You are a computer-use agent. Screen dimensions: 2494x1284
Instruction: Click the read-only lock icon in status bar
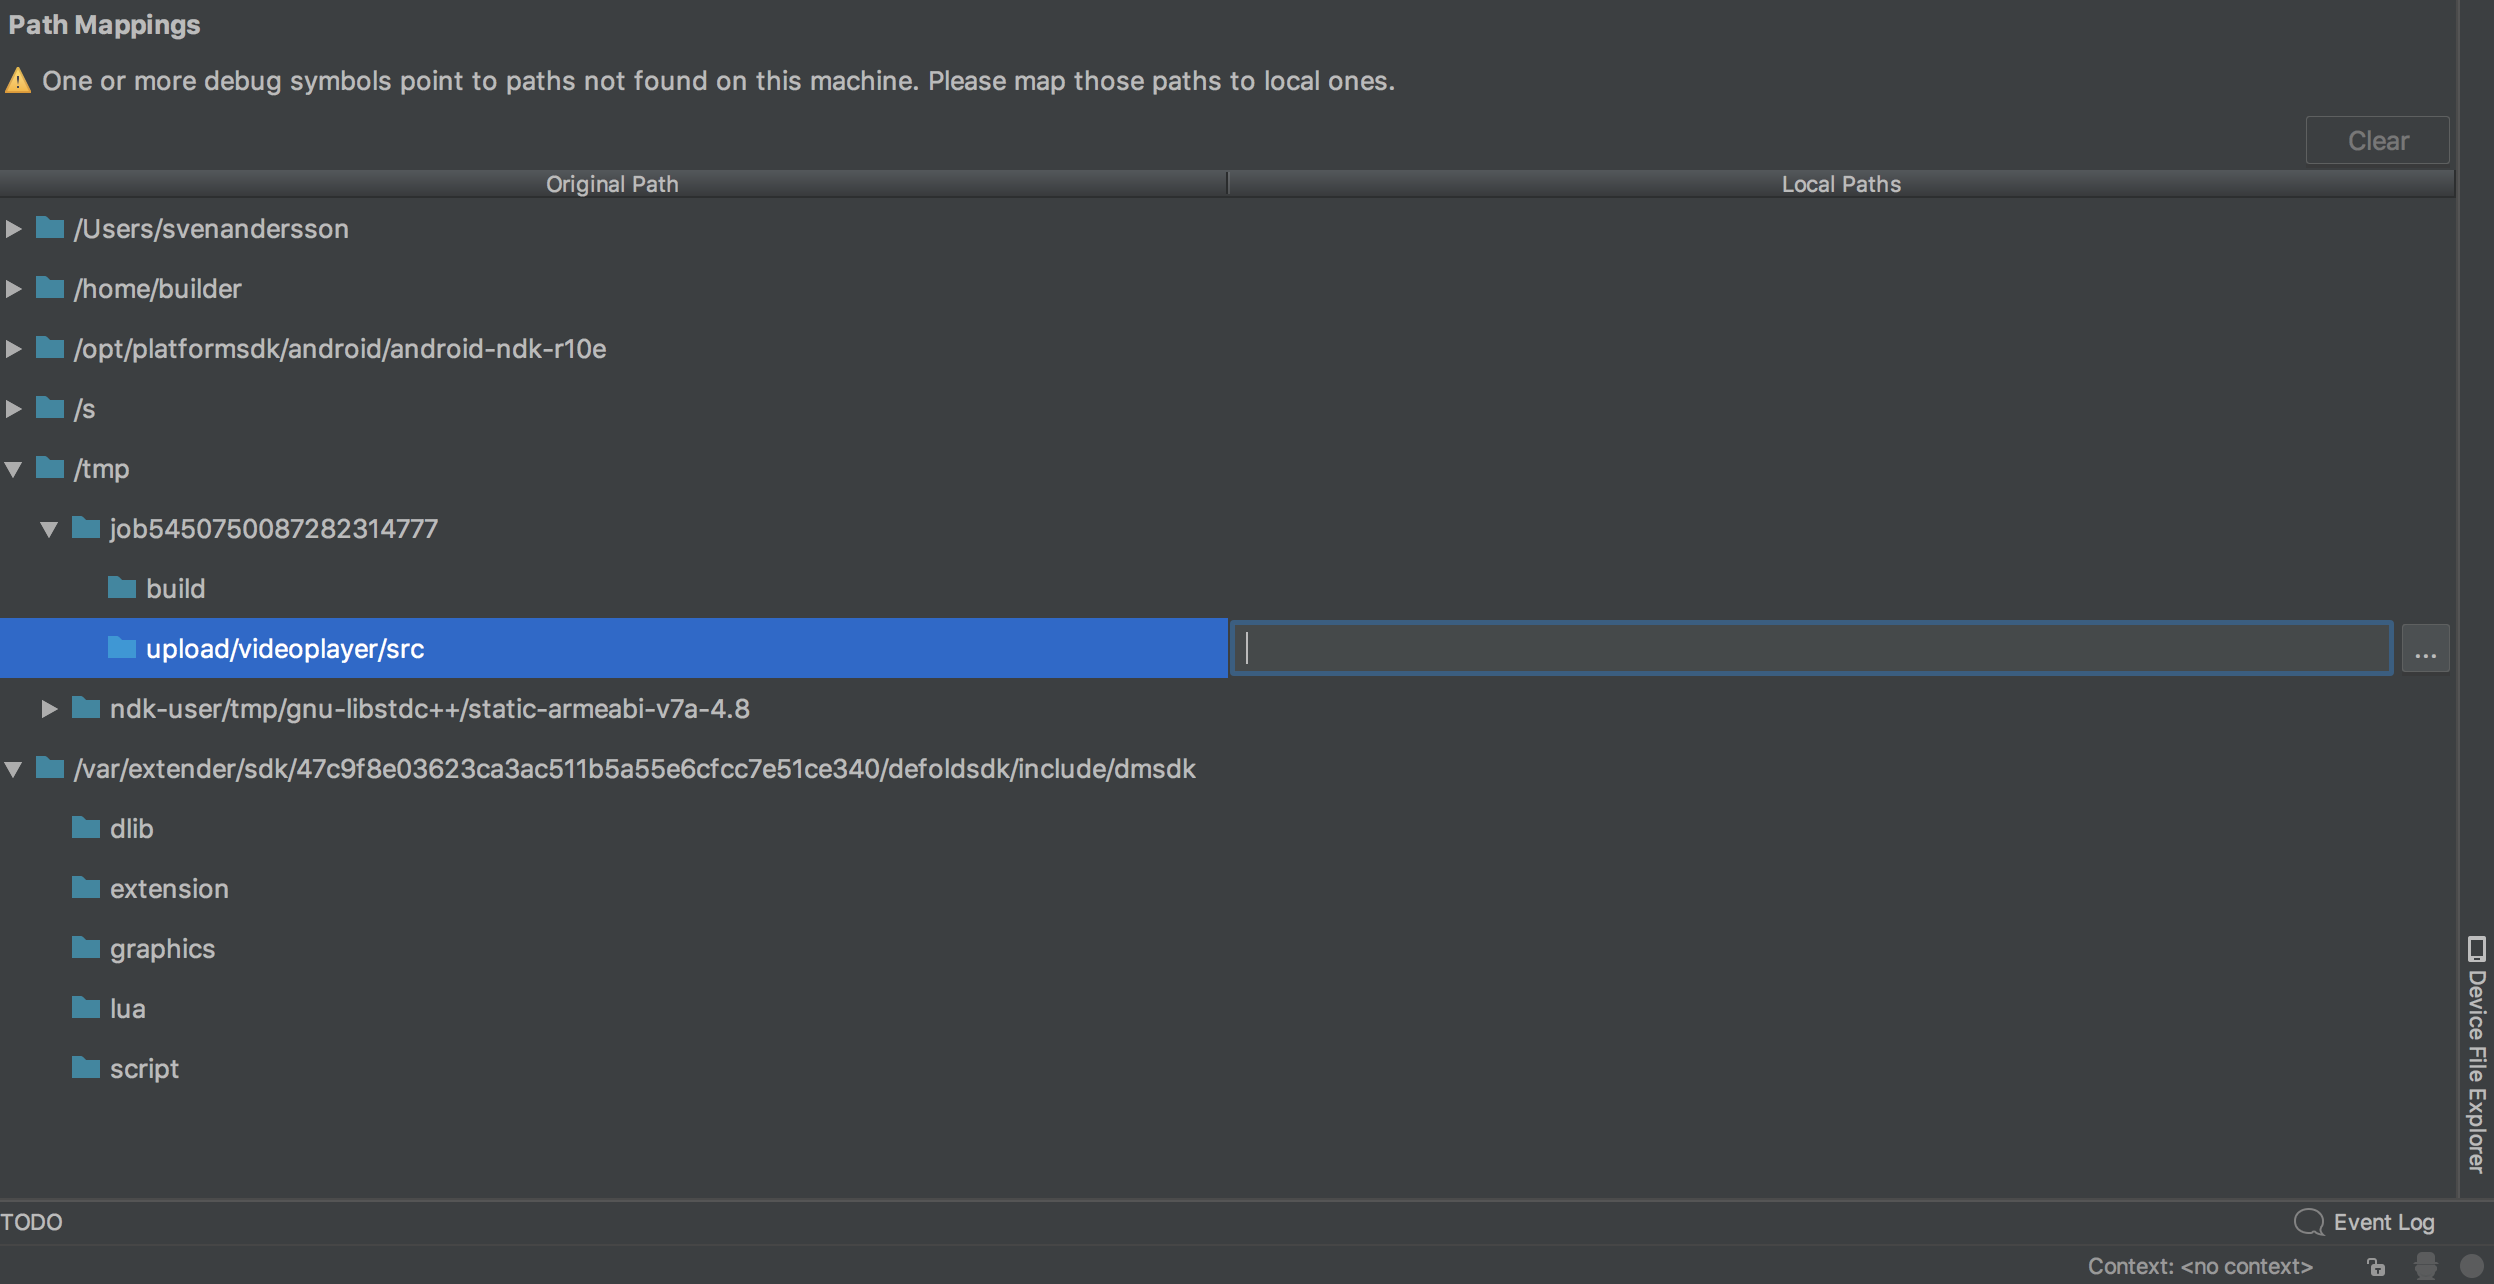point(2377,1267)
